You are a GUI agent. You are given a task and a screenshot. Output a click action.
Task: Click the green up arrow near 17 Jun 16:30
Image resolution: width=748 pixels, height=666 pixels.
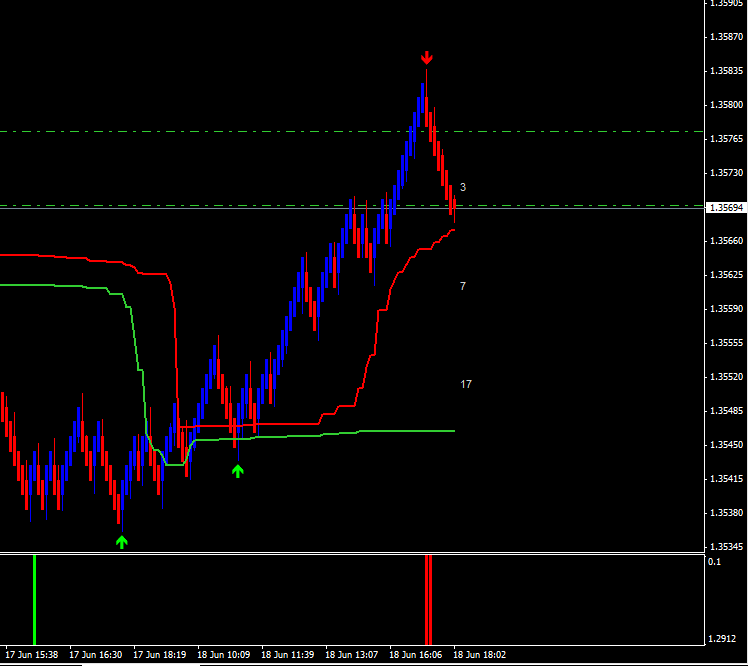click(122, 542)
